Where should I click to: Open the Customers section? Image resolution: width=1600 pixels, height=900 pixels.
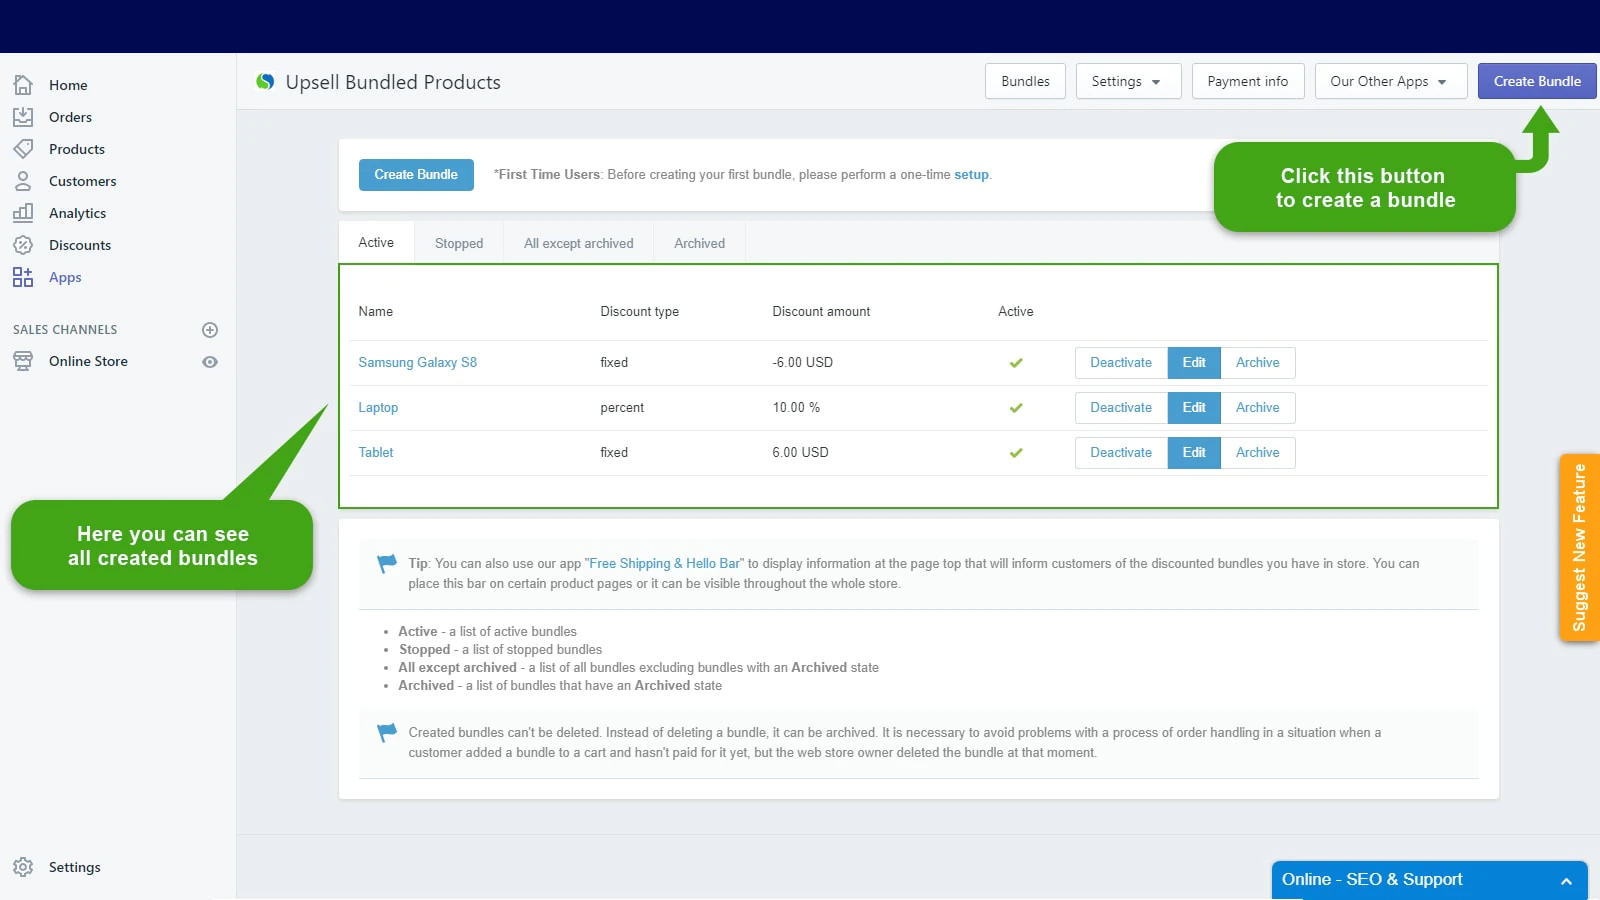(x=82, y=181)
